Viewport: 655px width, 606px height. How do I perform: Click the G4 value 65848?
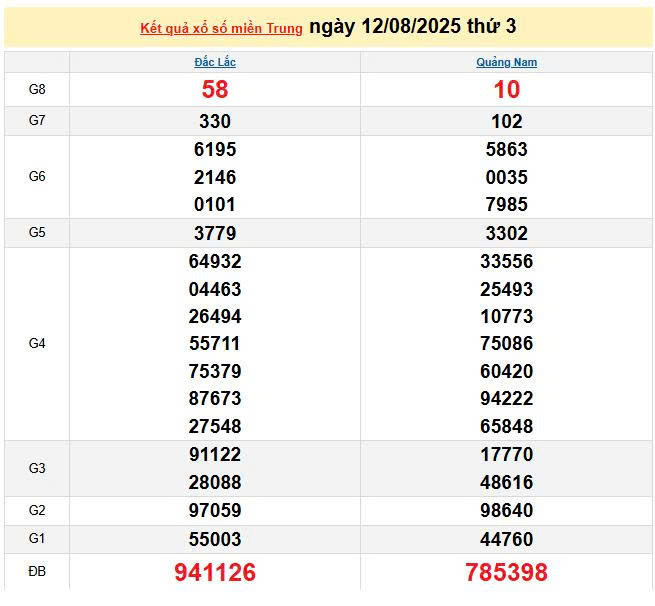coord(507,427)
